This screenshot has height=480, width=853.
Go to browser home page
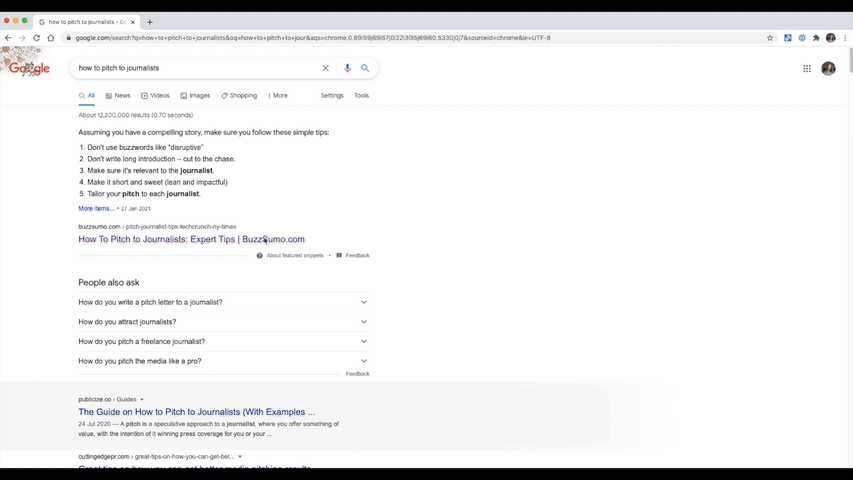click(51, 38)
